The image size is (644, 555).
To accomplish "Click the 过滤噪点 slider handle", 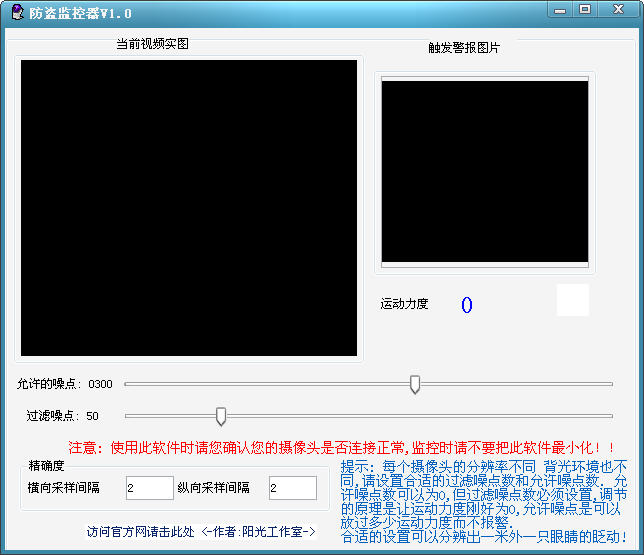I will tap(221, 416).
